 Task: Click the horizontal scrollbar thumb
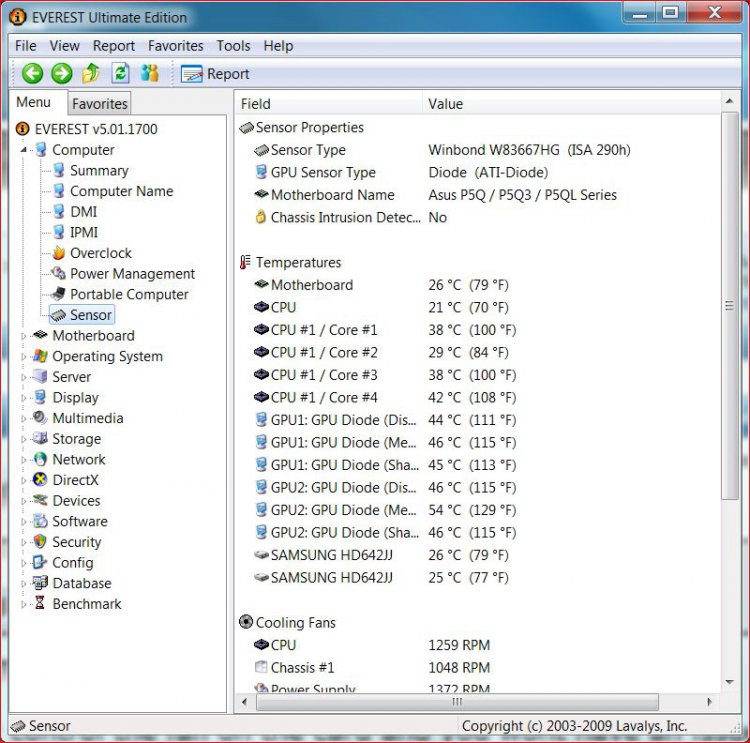[x=457, y=702]
